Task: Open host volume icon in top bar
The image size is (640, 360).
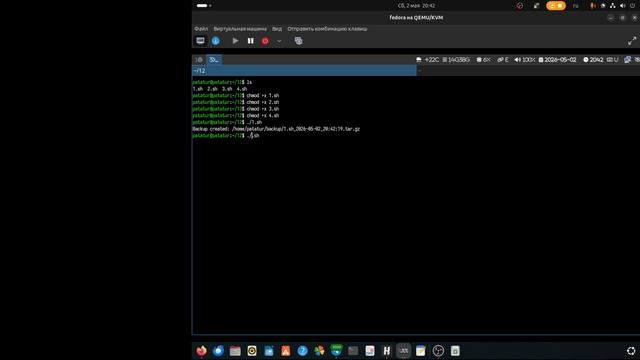Action: click(x=622, y=6)
